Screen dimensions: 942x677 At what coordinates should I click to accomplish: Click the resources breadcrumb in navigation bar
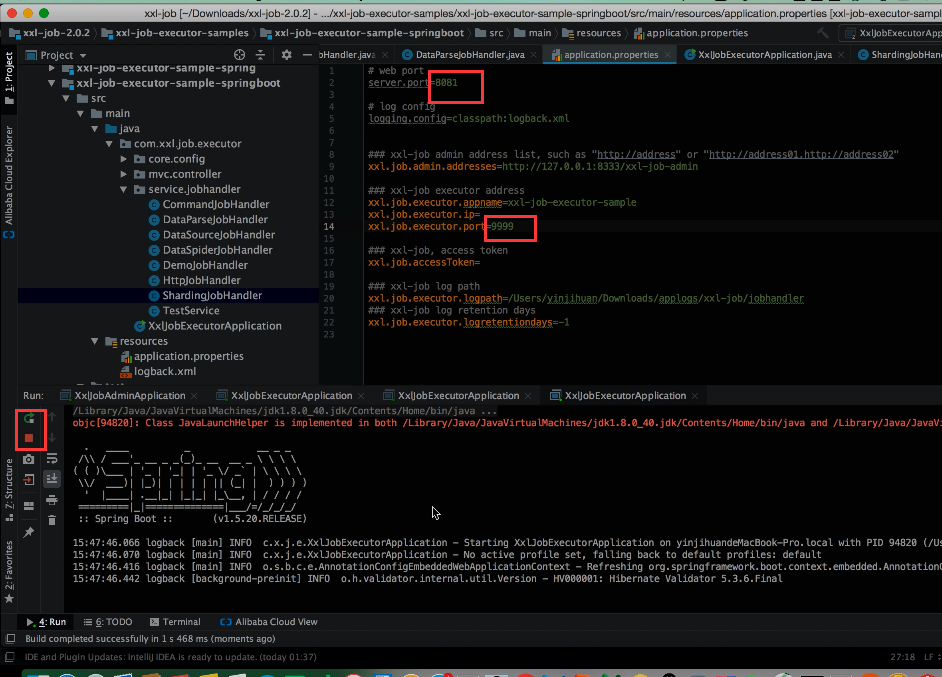591,33
